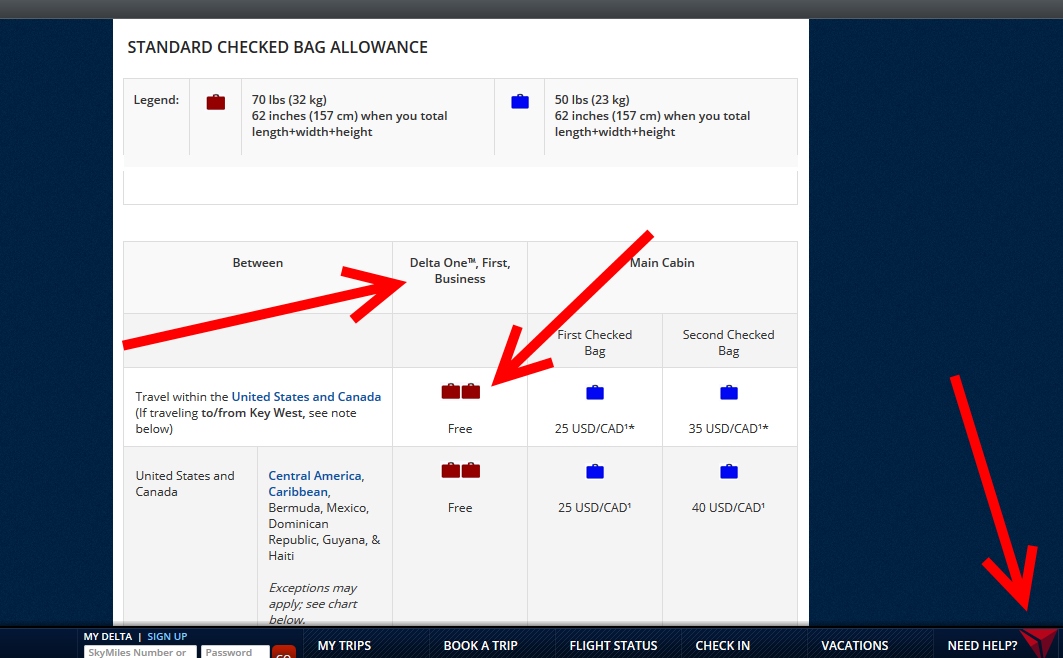Open the CHECK IN menu
1063x658 pixels.
point(722,645)
